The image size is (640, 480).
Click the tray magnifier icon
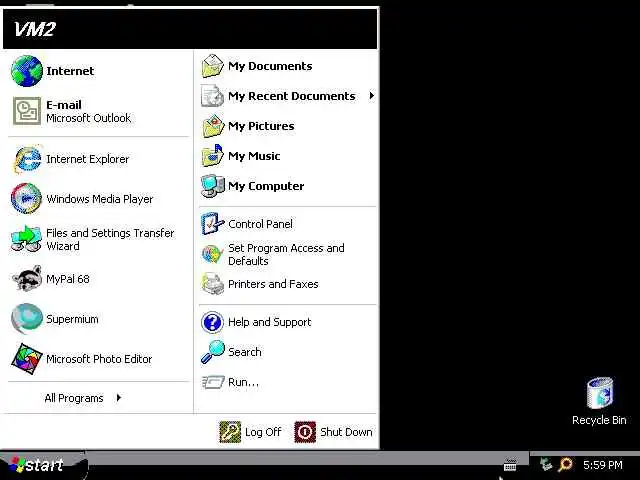point(565,464)
